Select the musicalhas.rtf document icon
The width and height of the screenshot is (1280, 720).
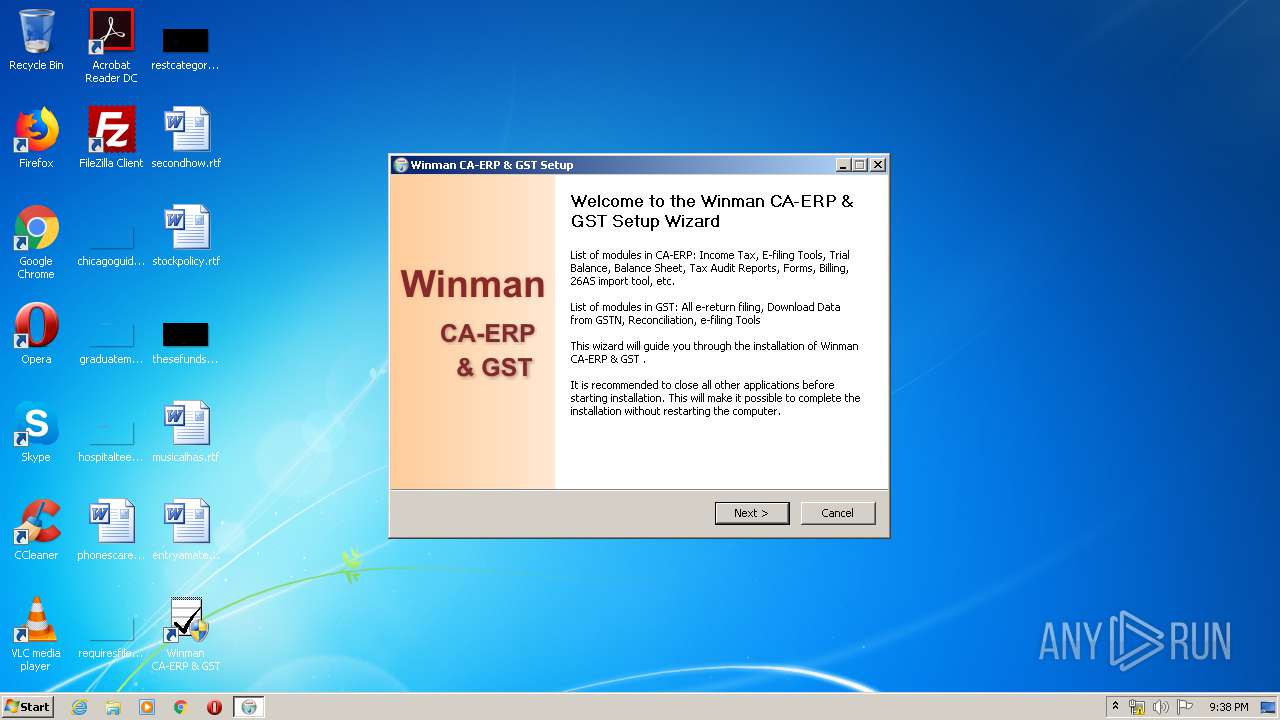[186, 432]
